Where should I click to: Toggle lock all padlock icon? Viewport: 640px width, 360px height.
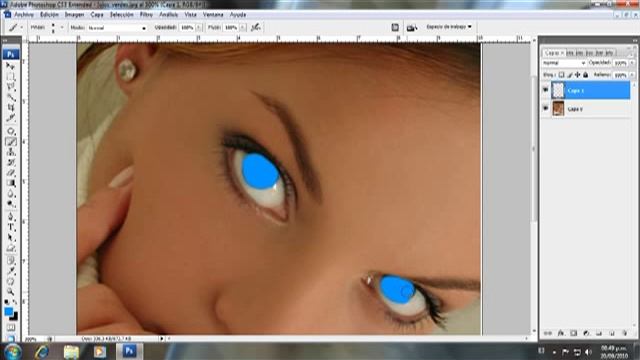585,75
